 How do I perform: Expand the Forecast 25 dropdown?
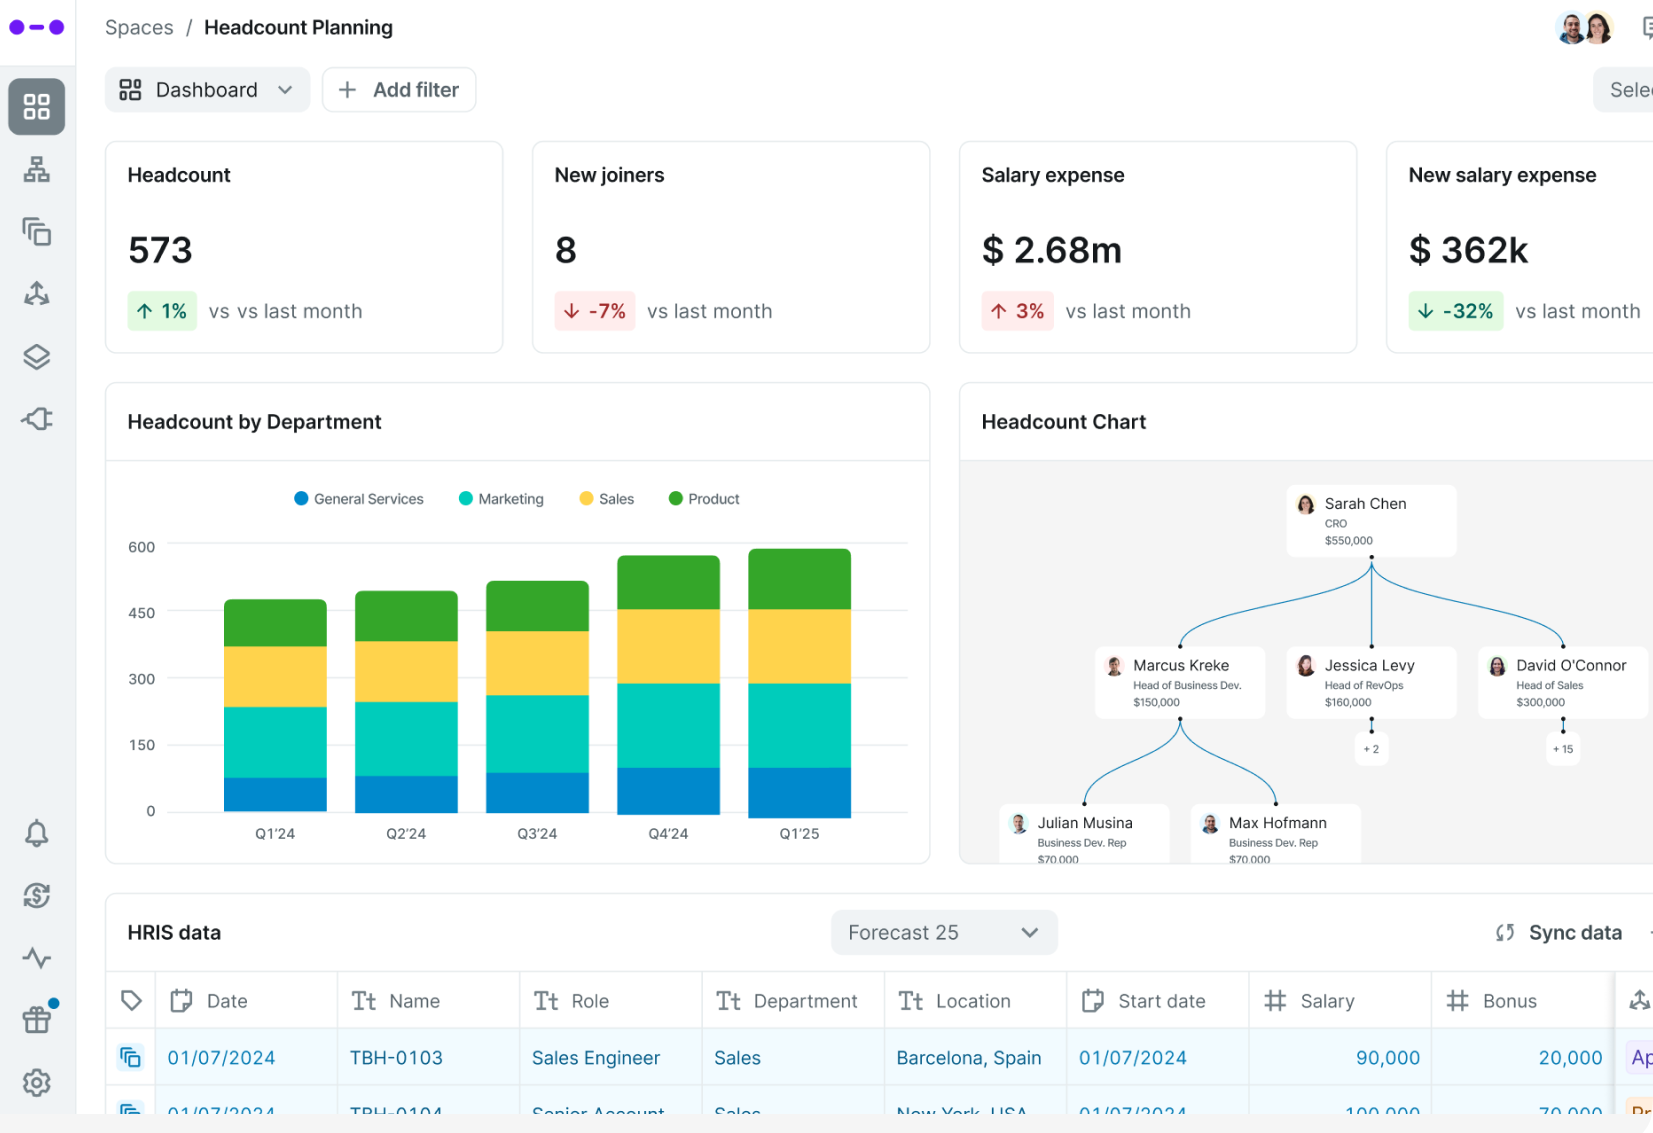coord(944,933)
